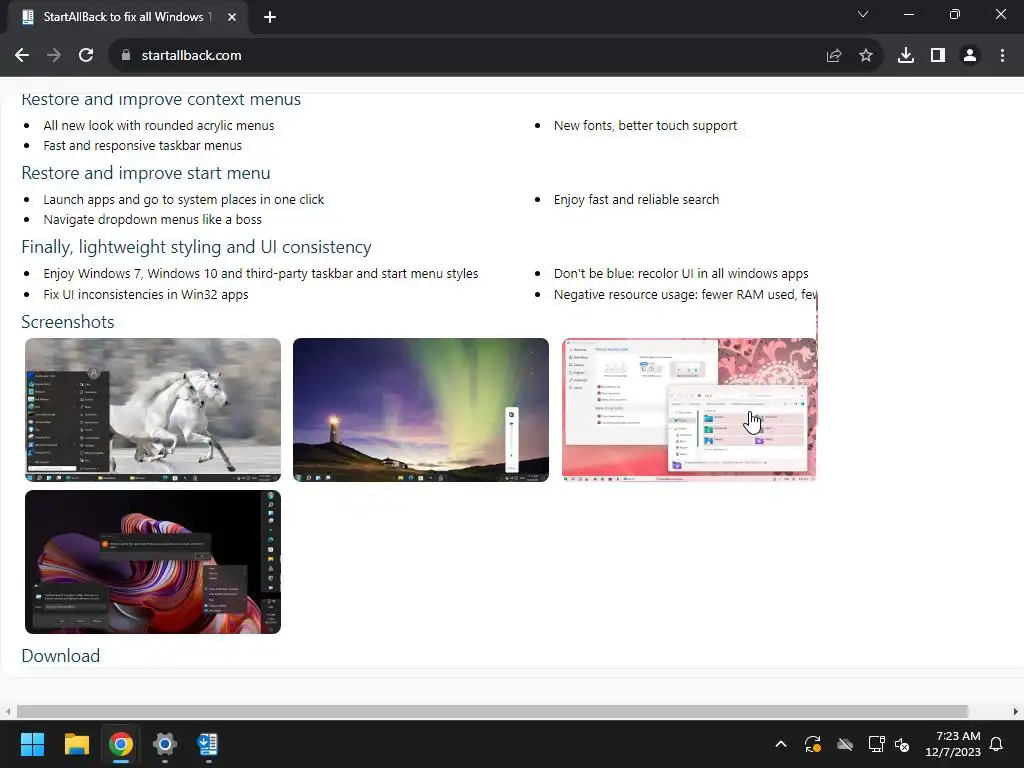
Task: Open tab search chevron in title bar
Action: [863, 14]
